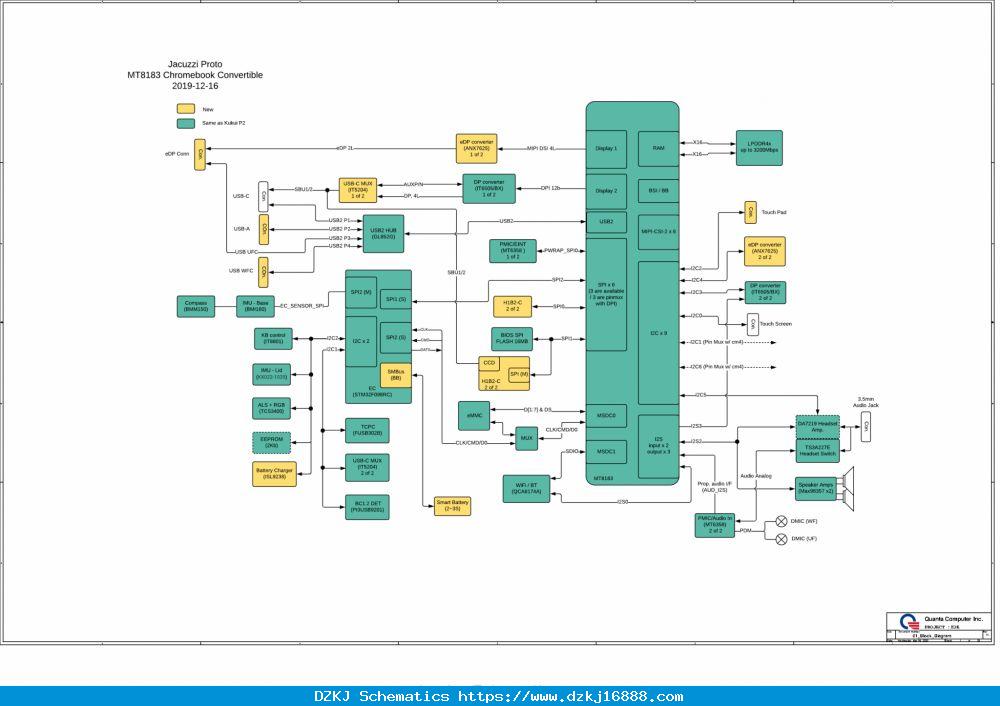Select the ALS + RGB (TCS3400) block

pos(272,409)
